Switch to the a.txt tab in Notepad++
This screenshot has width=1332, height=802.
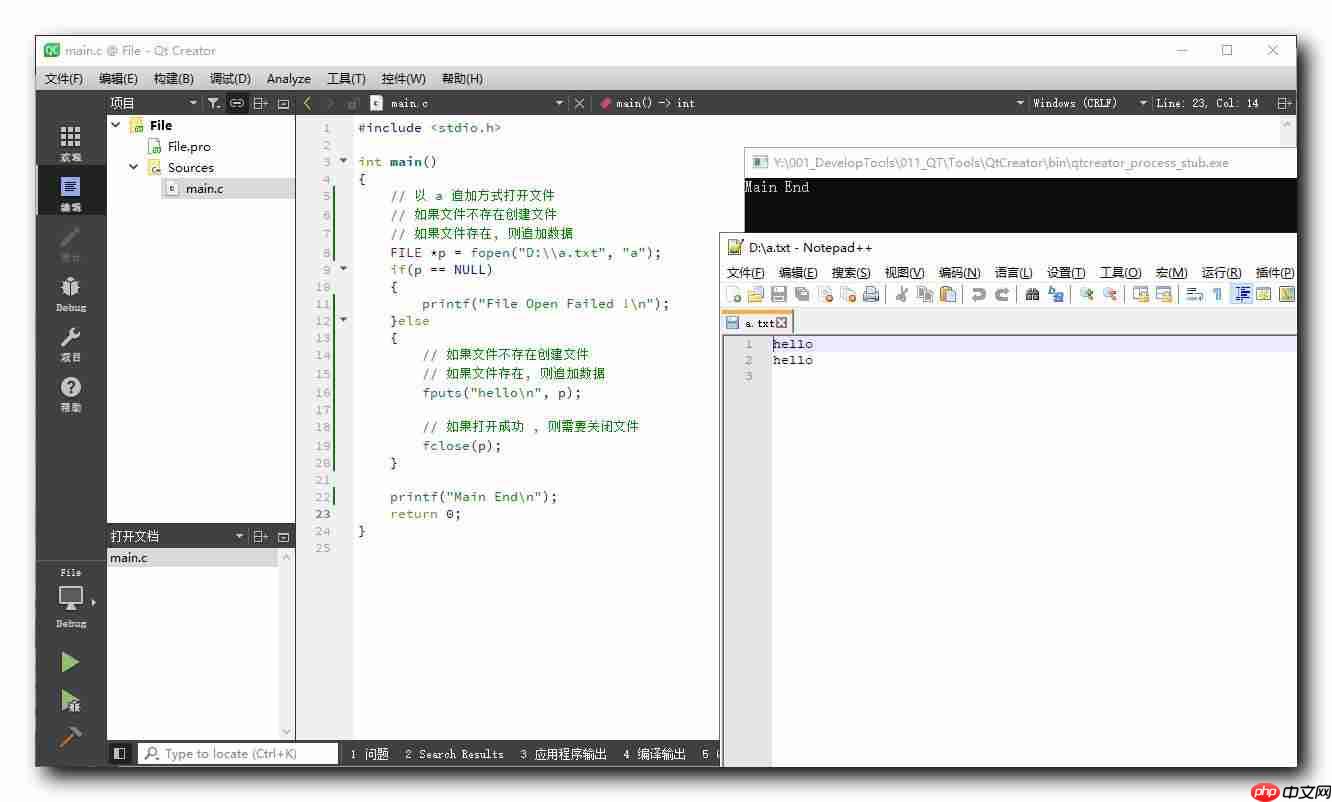[x=756, y=323]
